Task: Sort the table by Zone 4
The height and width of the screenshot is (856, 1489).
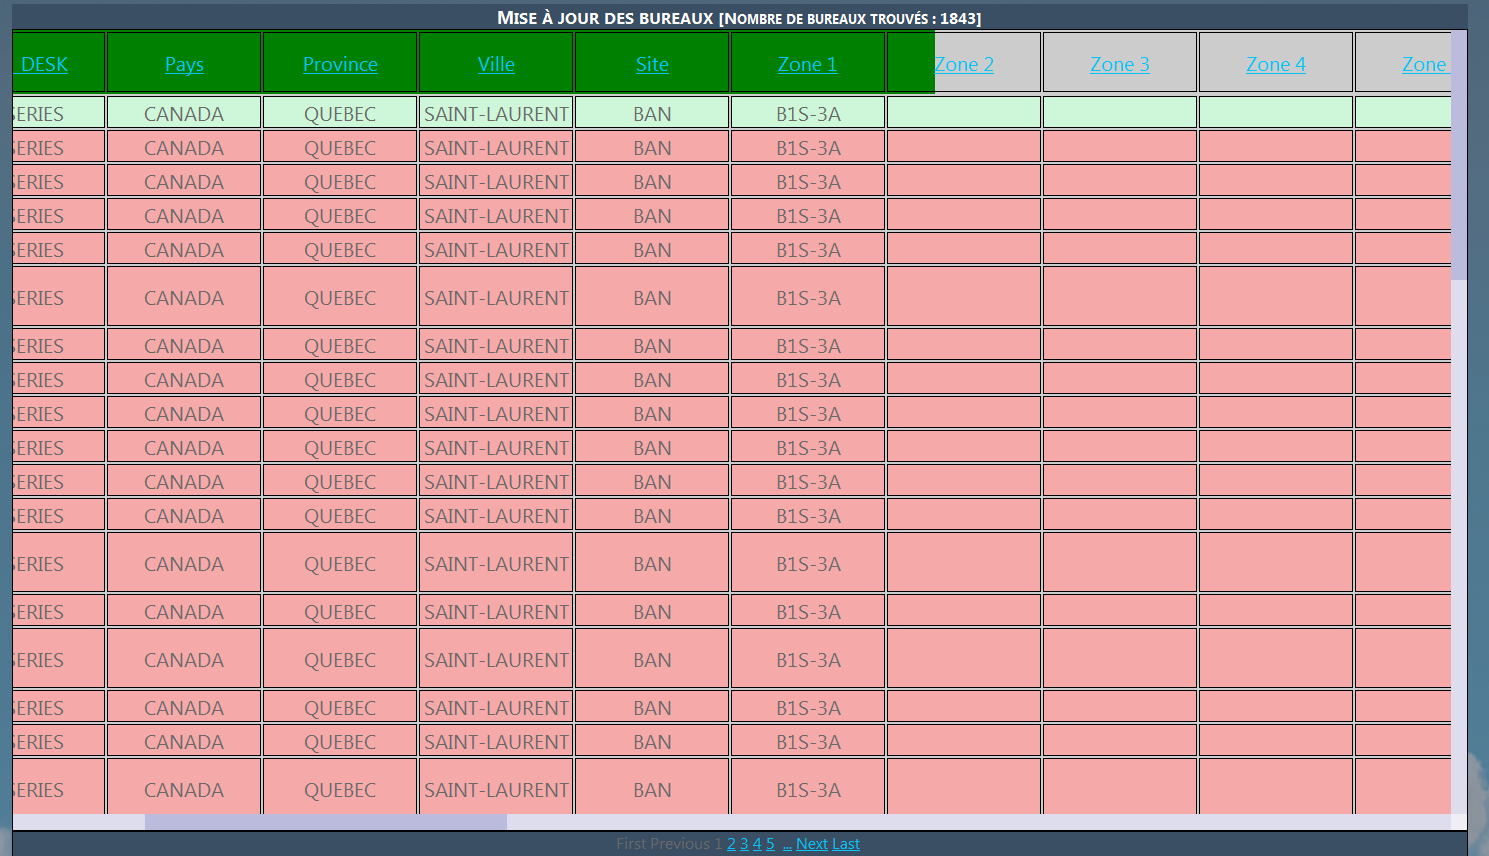Action: [1275, 63]
